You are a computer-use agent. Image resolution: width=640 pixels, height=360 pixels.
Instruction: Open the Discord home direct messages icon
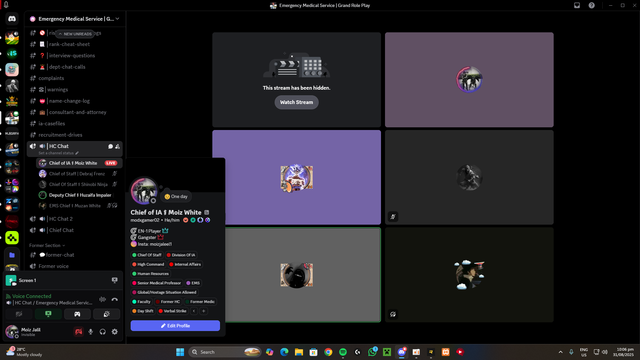[12, 19]
